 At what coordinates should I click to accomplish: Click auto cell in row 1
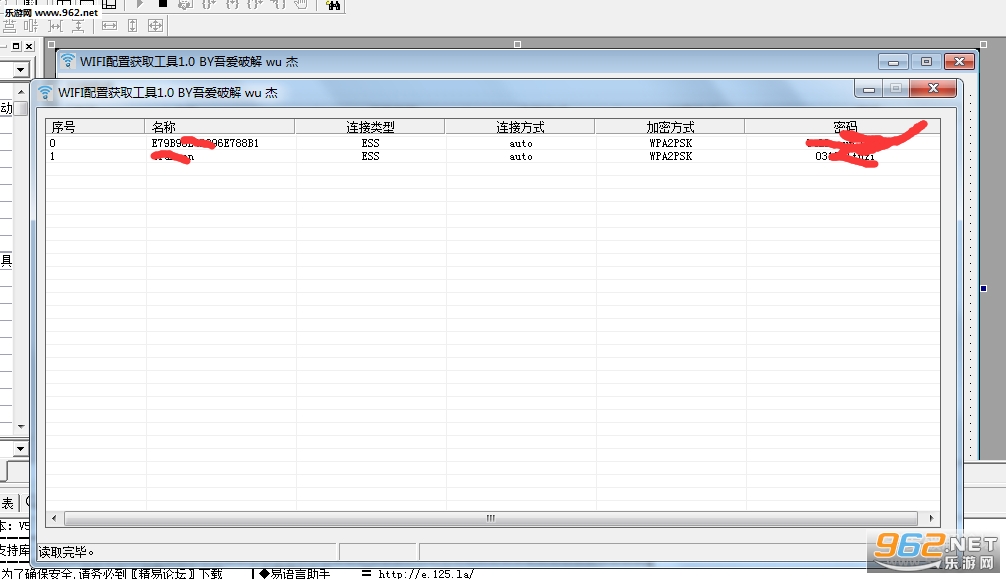tap(521, 157)
